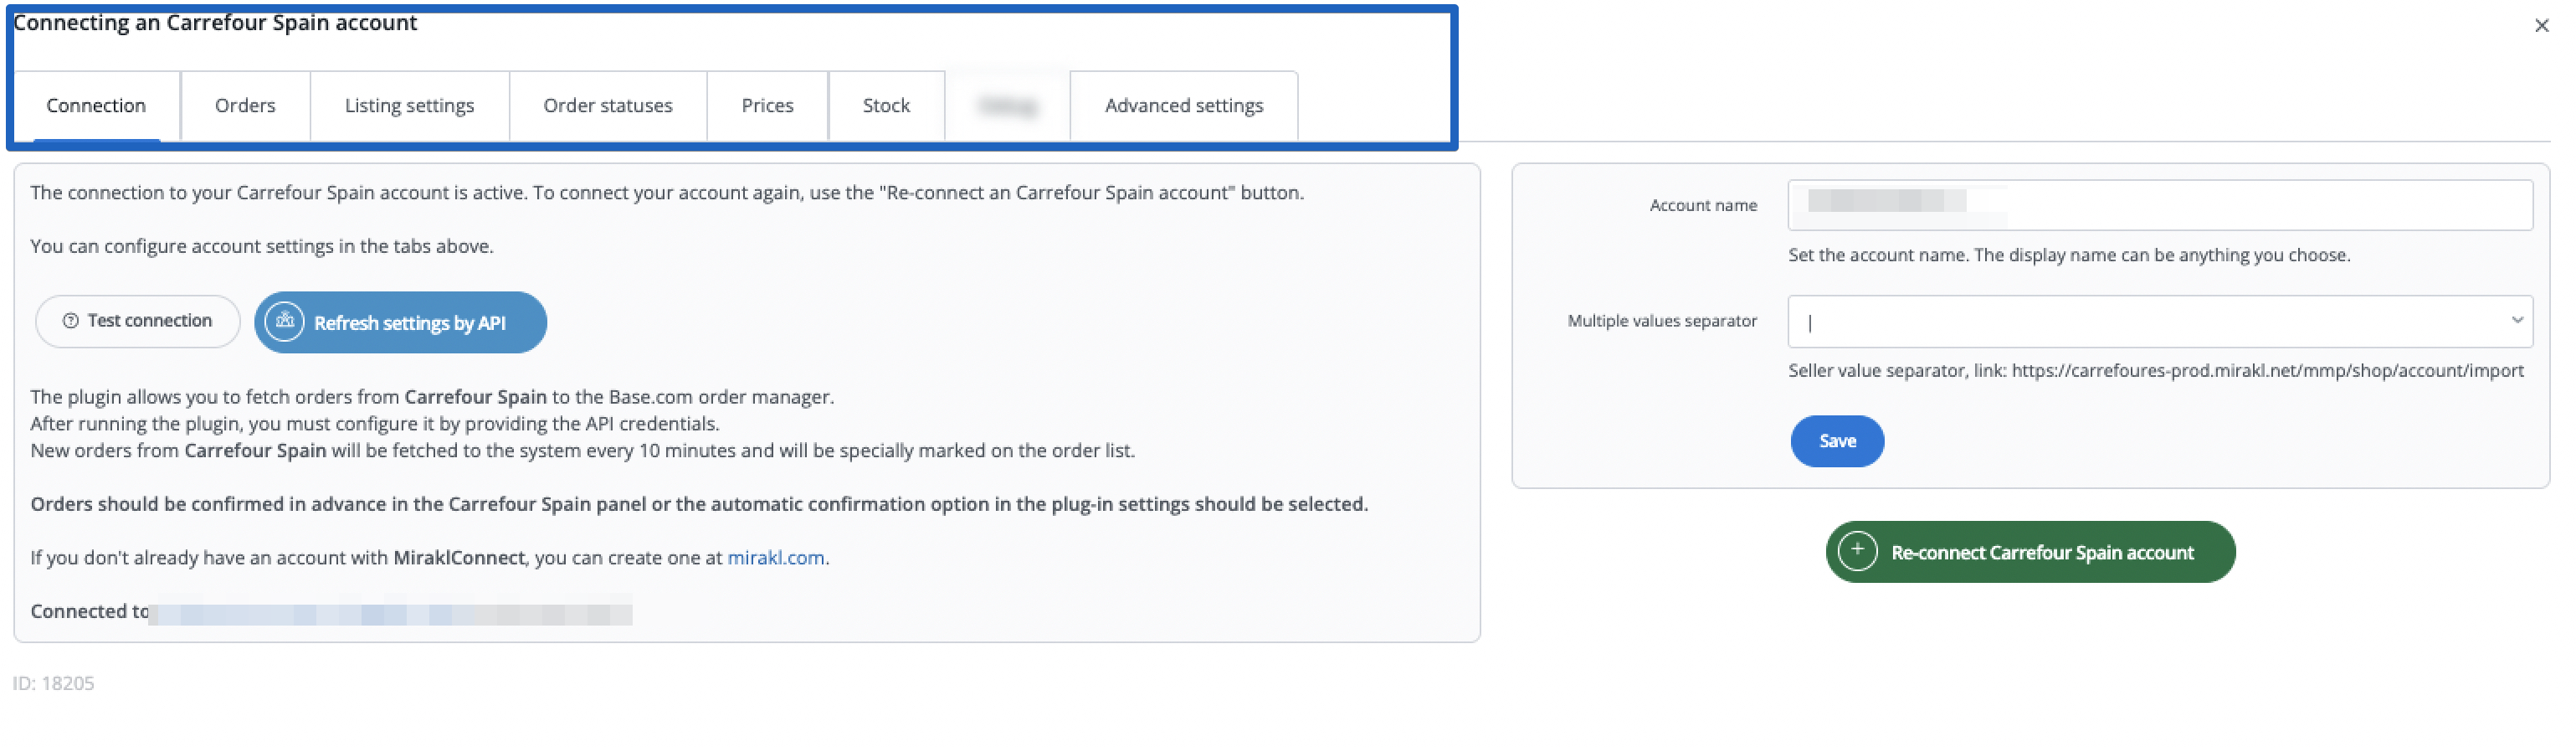Open the Advanced settings tab
The width and height of the screenshot is (2576, 747).
point(1183,106)
